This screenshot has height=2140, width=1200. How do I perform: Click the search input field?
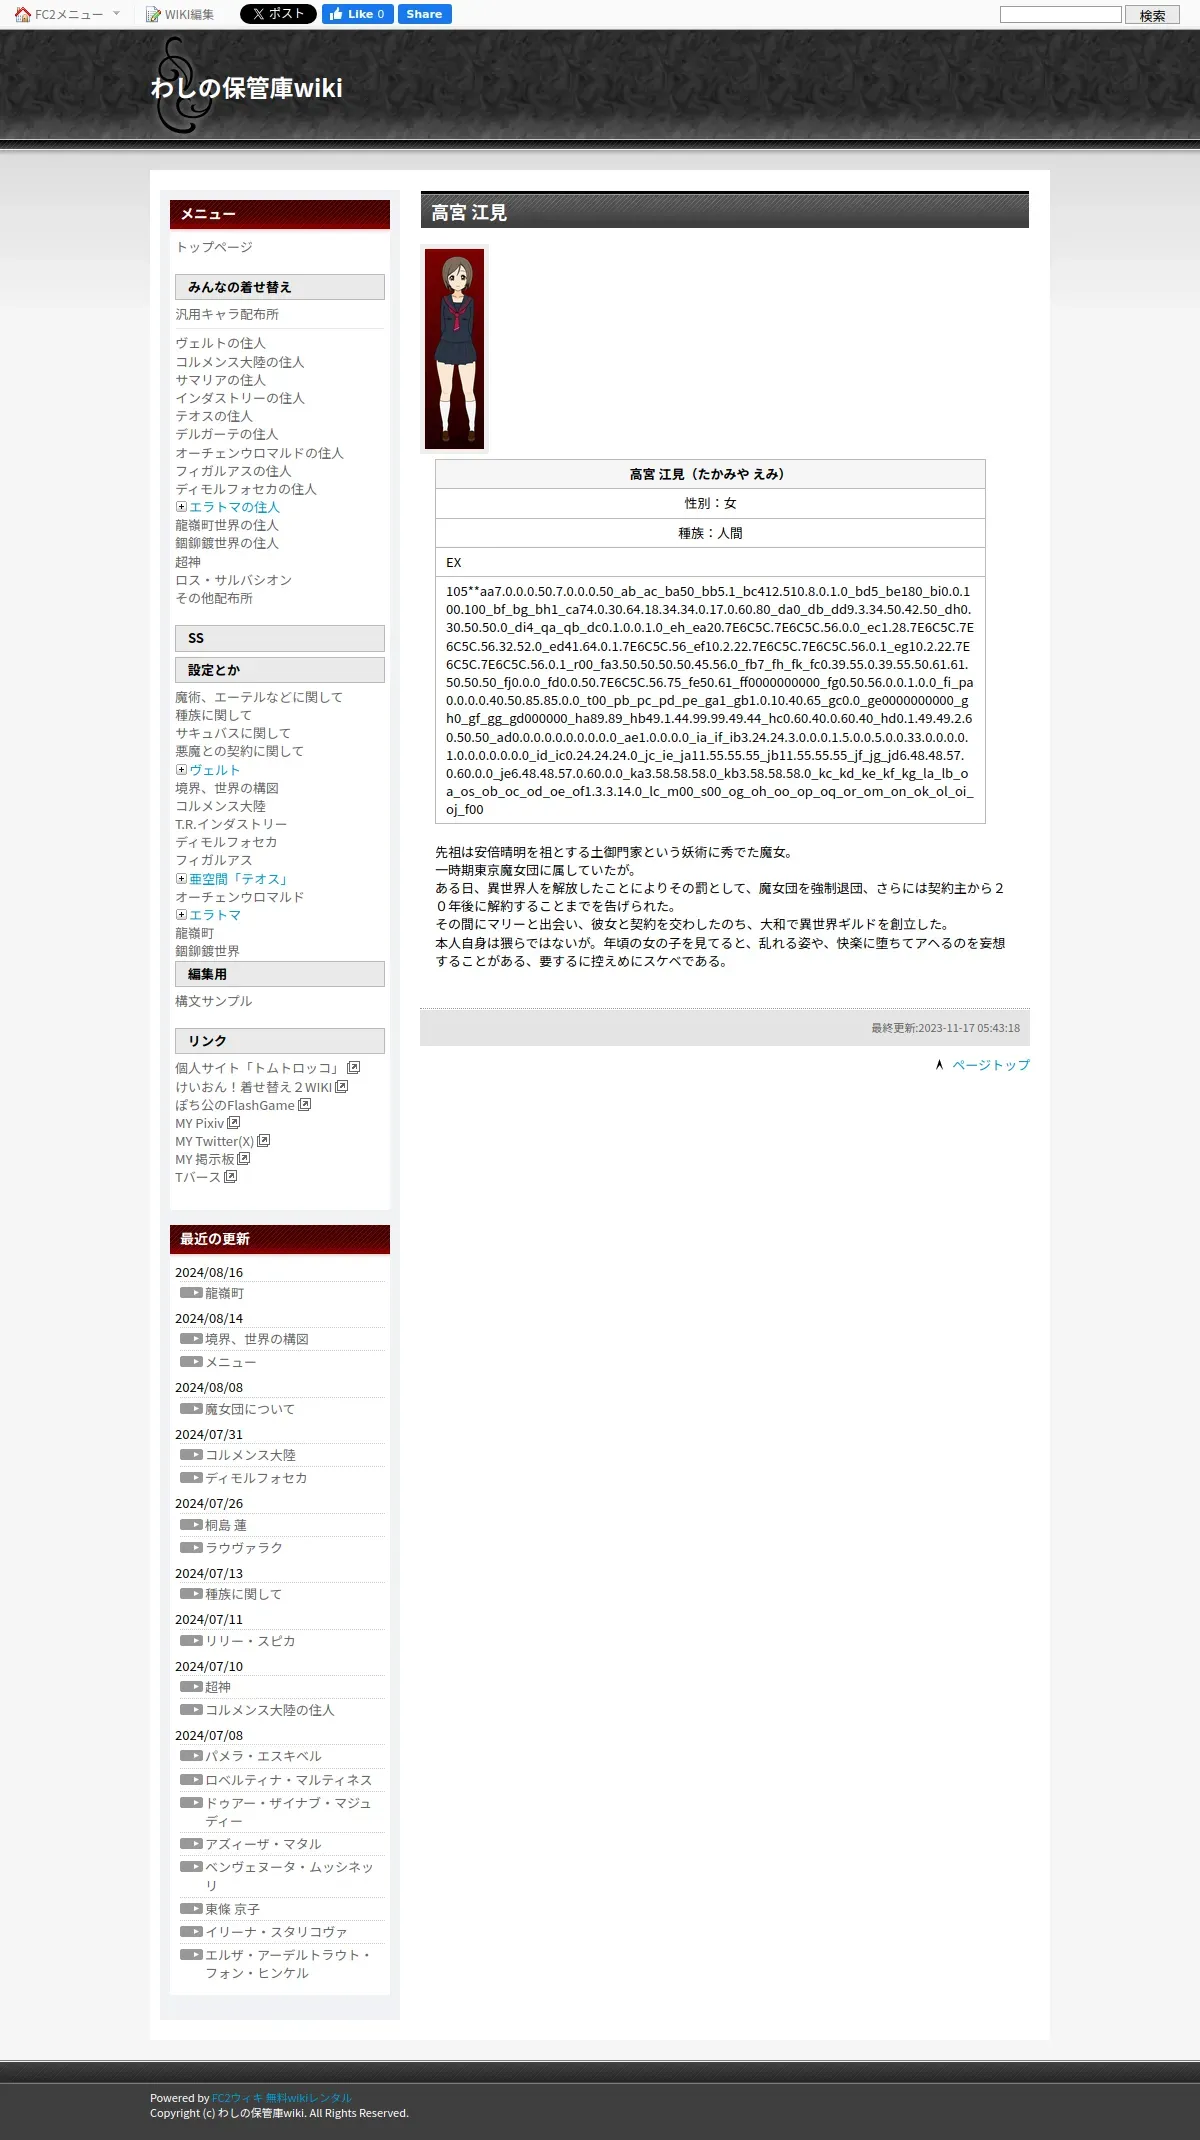[1061, 15]
